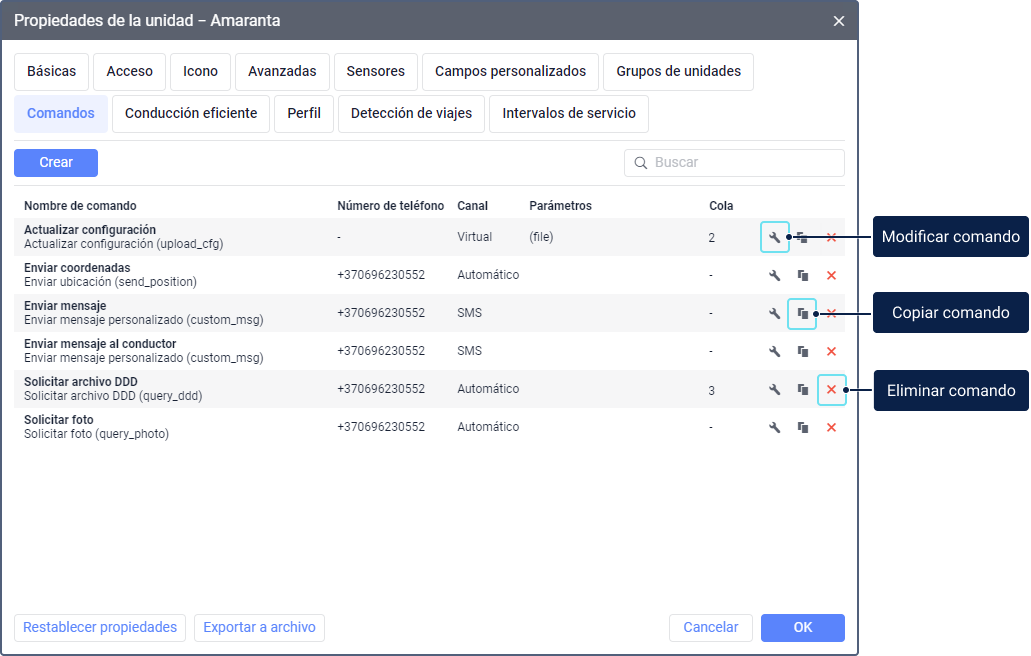Select the Detección de viajes tab
Screen dimensions: 1031x656
click(411, 114)
